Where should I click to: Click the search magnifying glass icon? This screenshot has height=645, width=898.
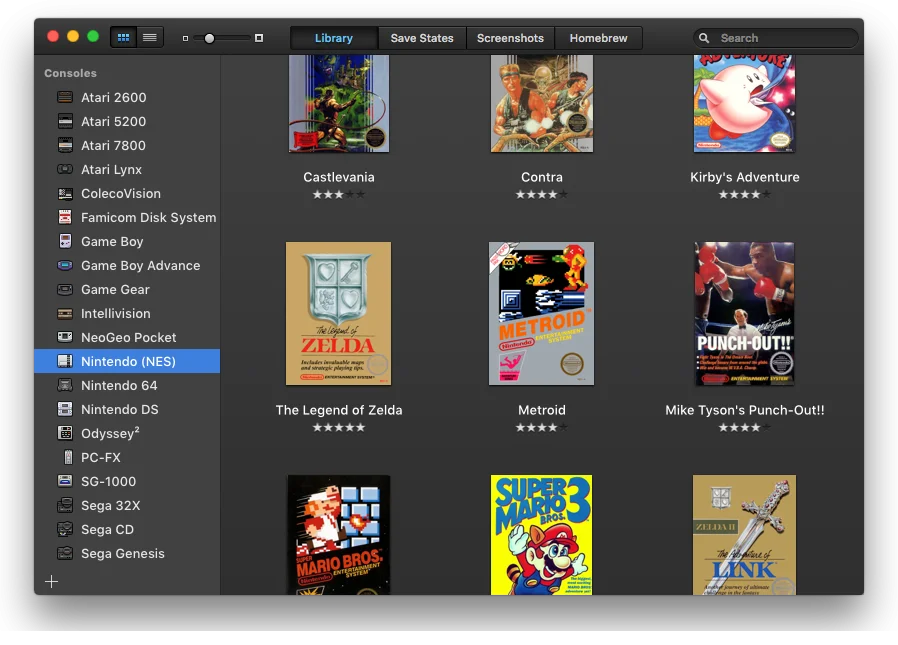coord(705,37)
